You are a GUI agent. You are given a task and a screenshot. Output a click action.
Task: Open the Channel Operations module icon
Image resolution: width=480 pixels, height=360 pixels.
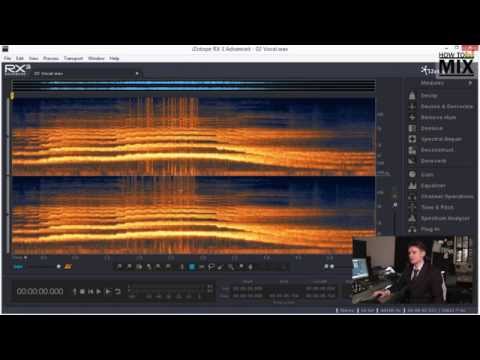click(412, 197)
